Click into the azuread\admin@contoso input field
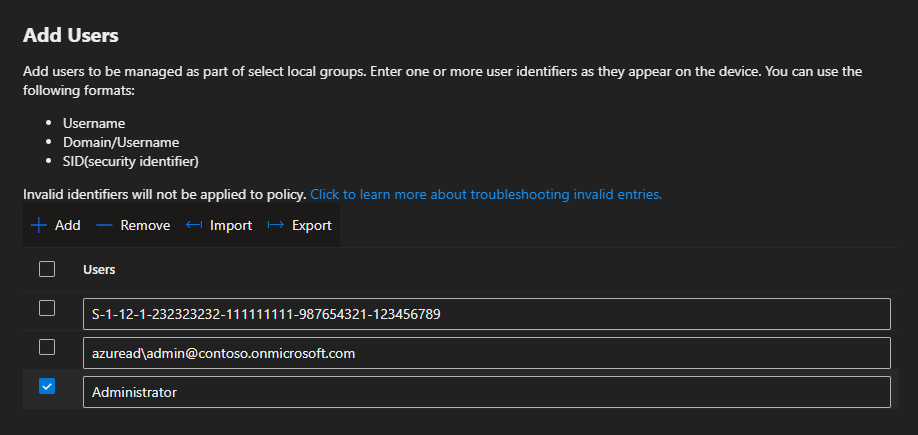This screenshot has width=918, height=435. tap(486, 353)
